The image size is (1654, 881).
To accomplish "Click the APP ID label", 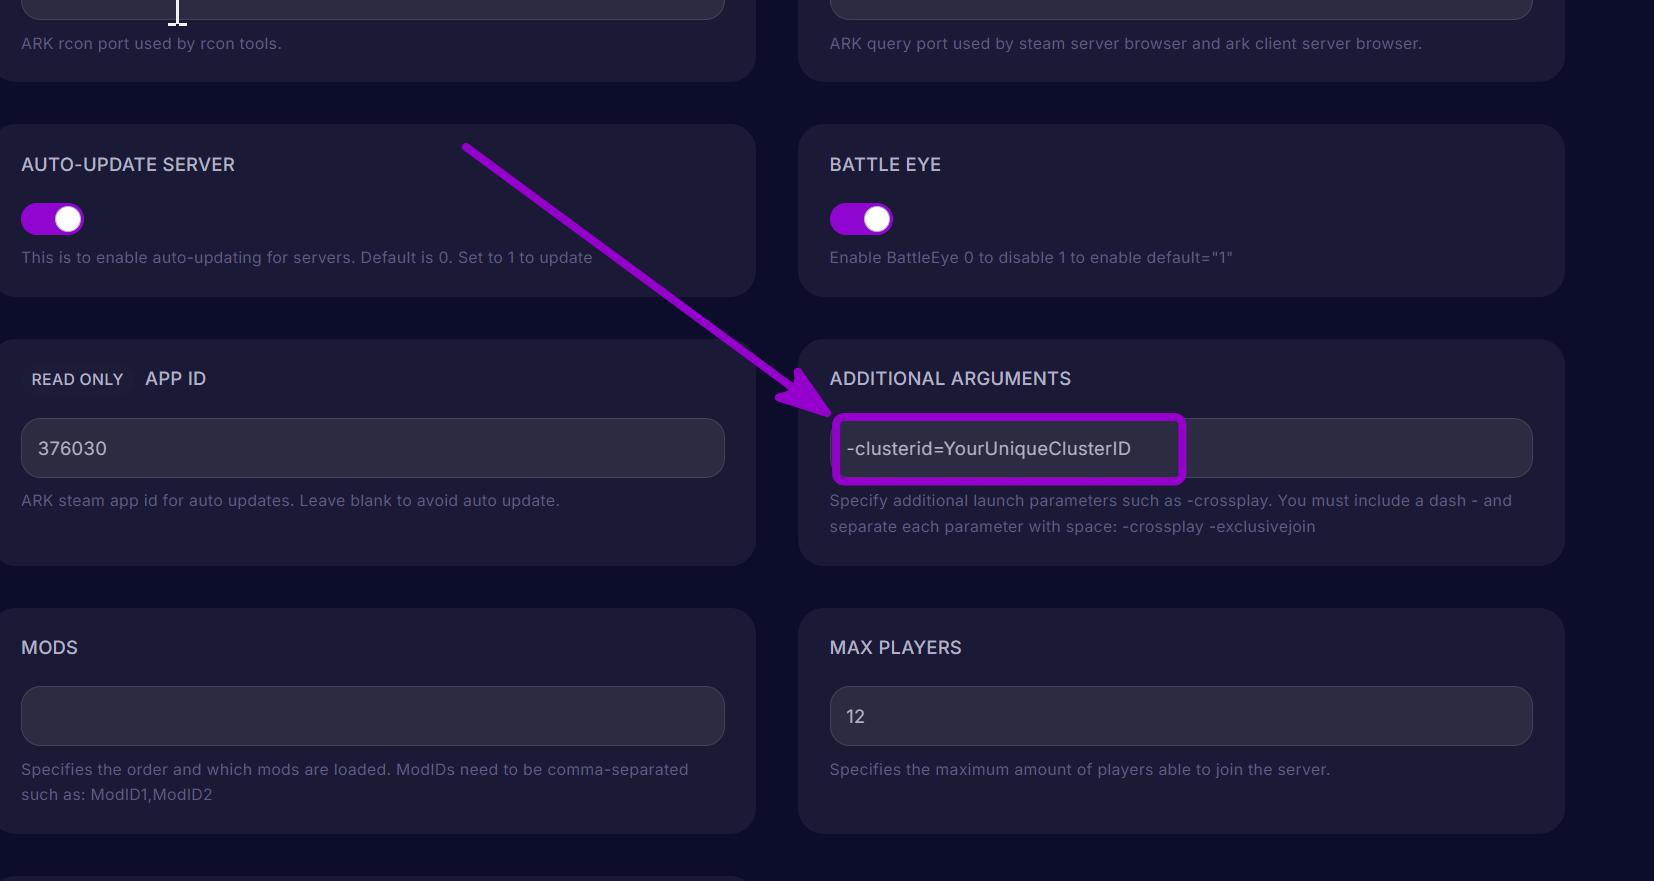I will coord(176,379).
